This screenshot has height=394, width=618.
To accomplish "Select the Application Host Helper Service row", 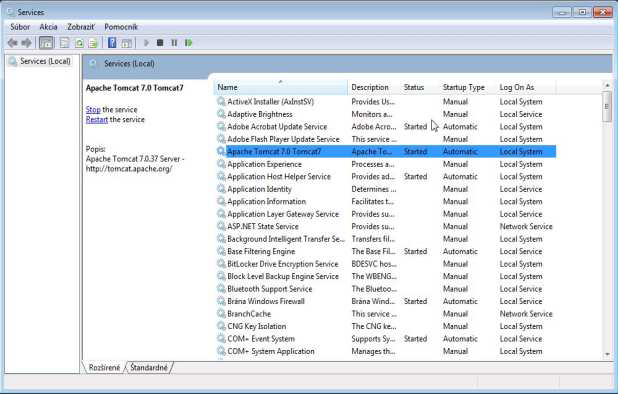I will click(386, 177).
